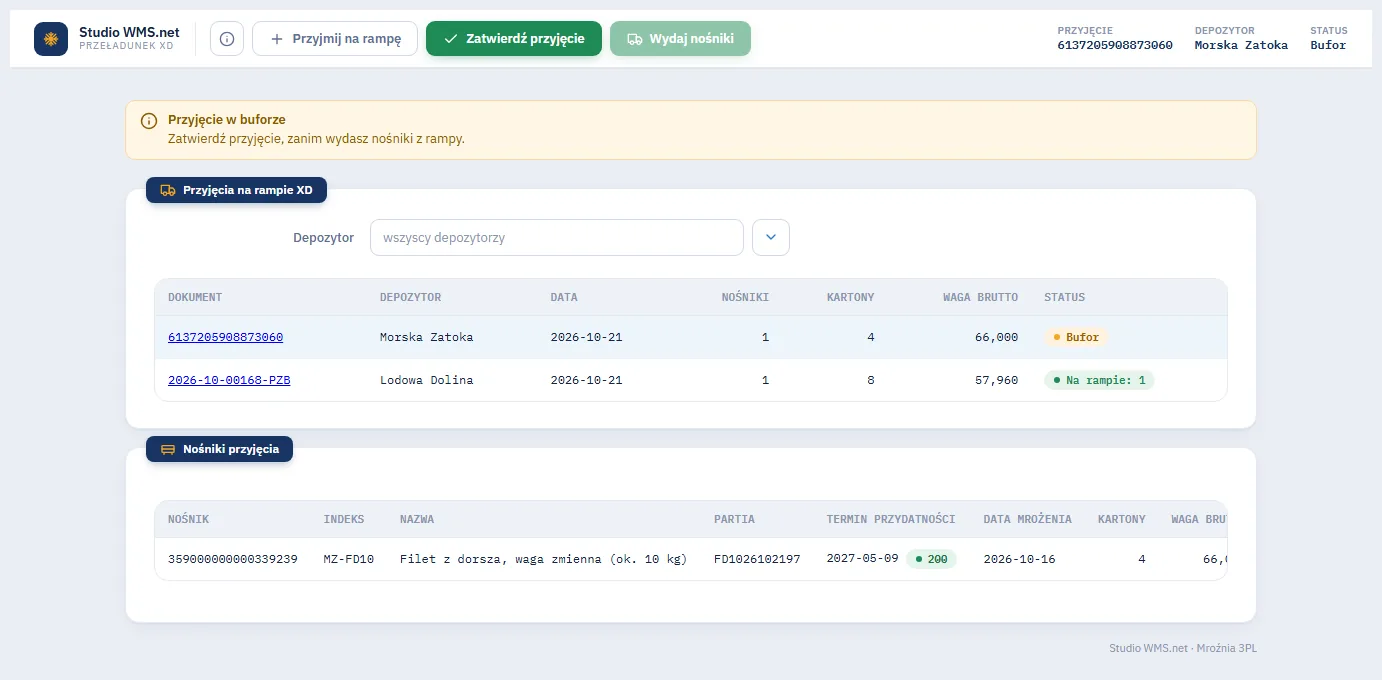The width and height of the screenshot is (1382, 680).
Task: Click the Studio WMS.net logo icon
Action: [51, 39]
